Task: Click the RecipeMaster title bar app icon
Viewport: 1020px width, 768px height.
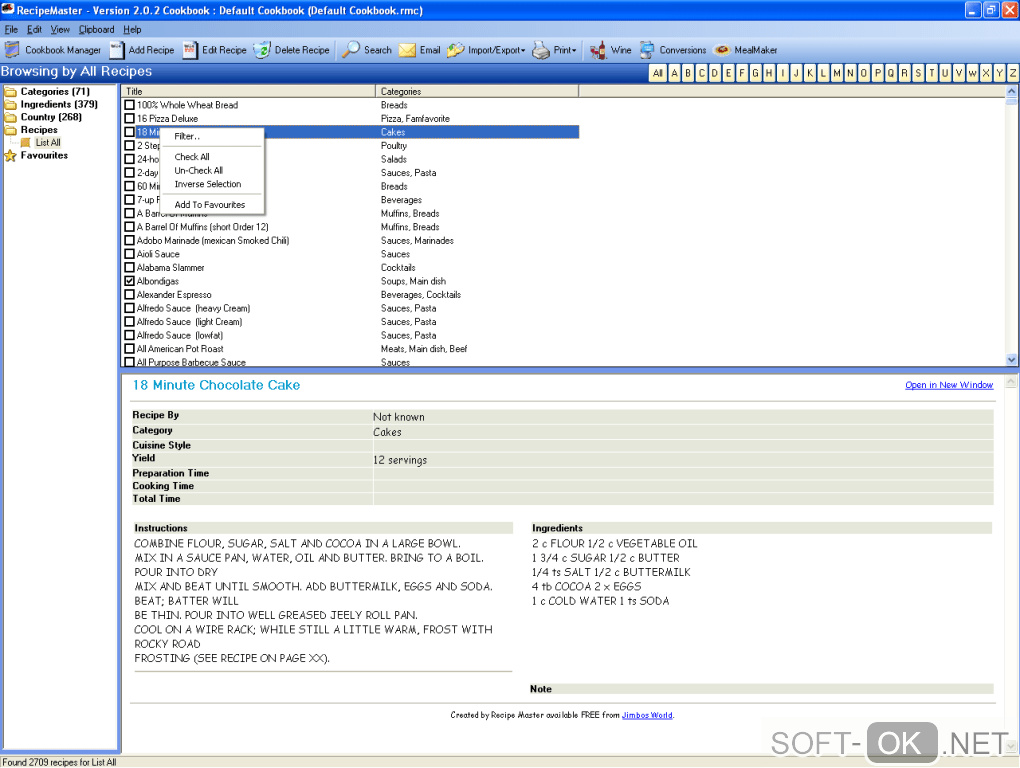Action: coord(8,9)
